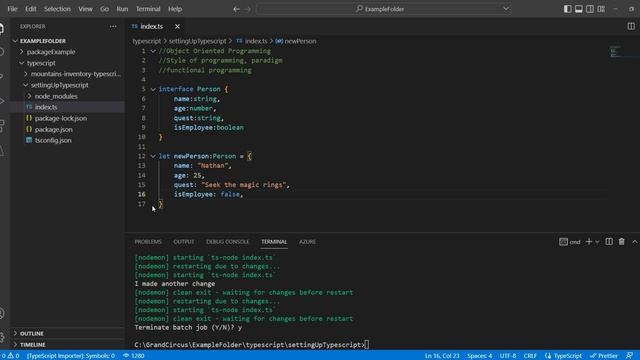Open the Run menu

[x=122, y=9]
